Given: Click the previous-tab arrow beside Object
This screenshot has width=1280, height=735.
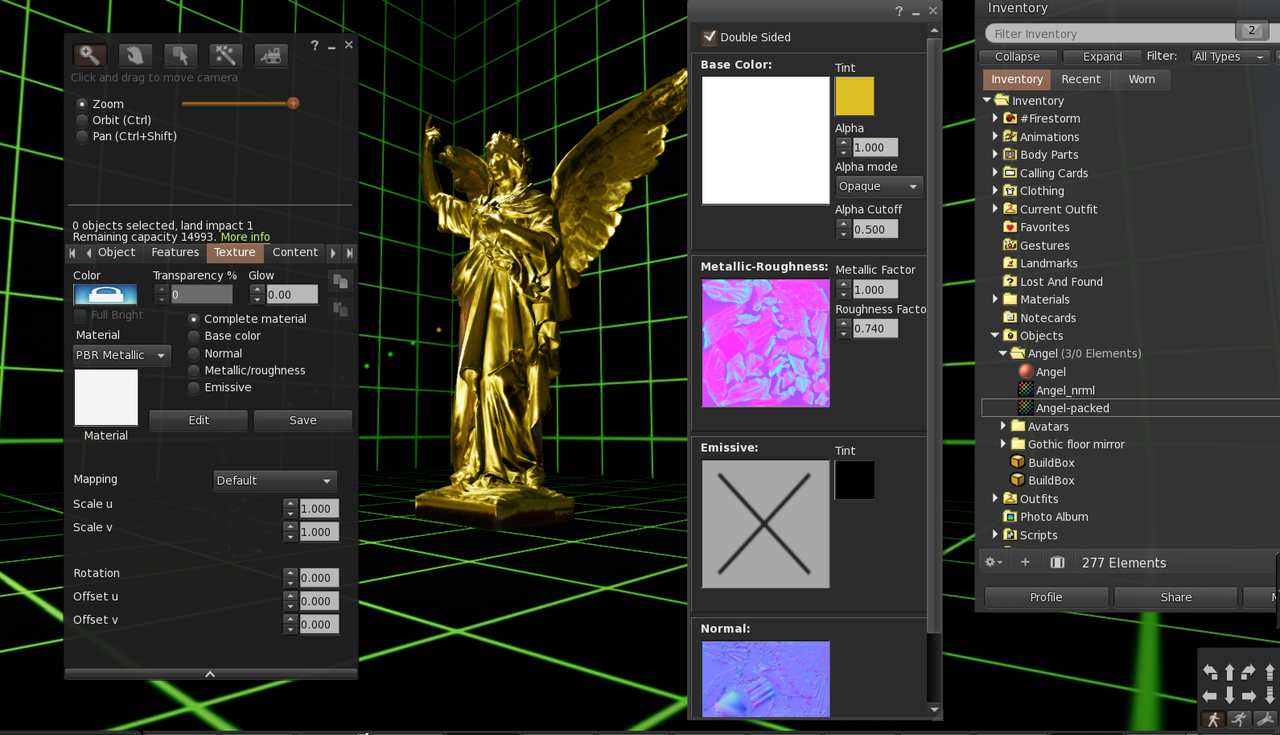Looking at the screenshot, I should 88,253.
